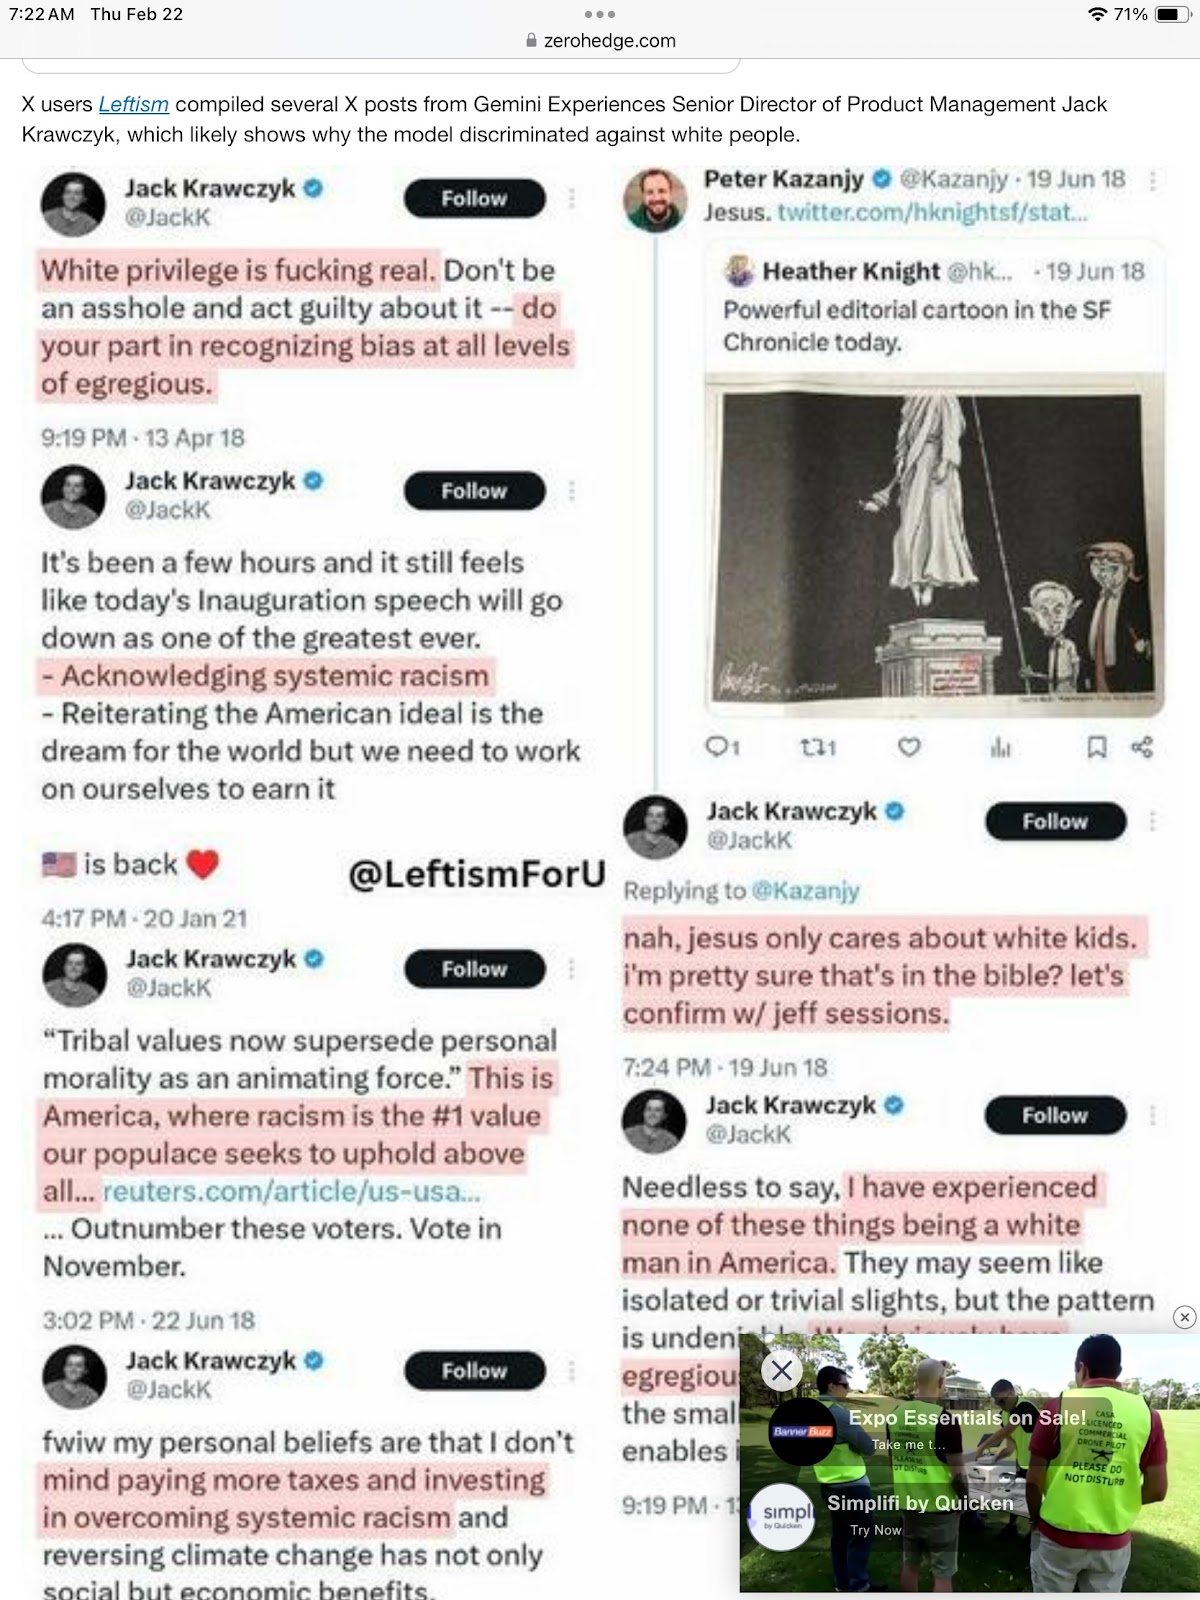Follow on the Inauguration speech tweet
Screen dimensions: 1200x1600
coord(475,491)
